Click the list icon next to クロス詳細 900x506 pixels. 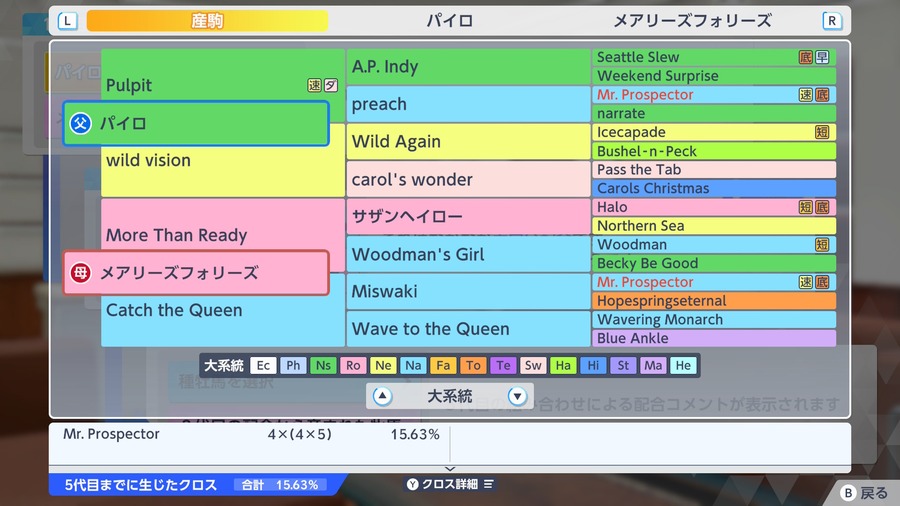pos(488,484)
